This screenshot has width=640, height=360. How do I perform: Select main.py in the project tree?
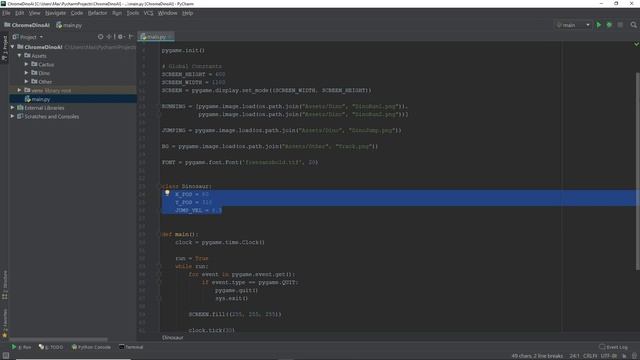click(x=73, y=99)
